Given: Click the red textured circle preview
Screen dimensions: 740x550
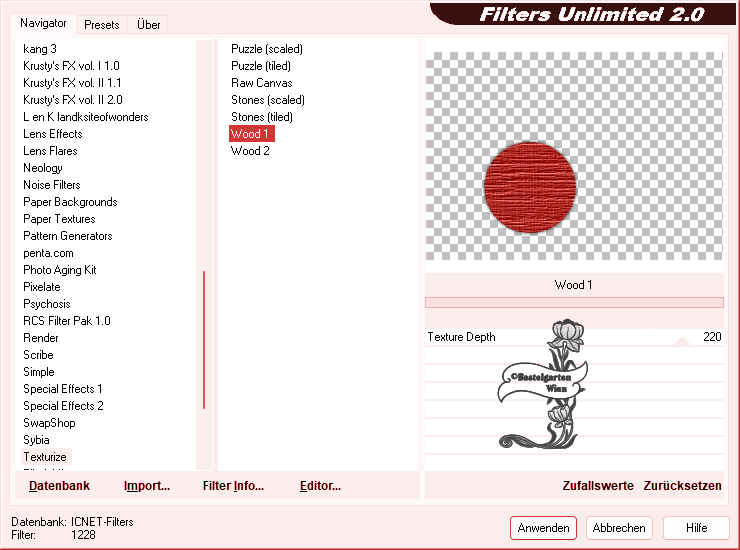Looking at the screenshot, I should click(530, 187).
